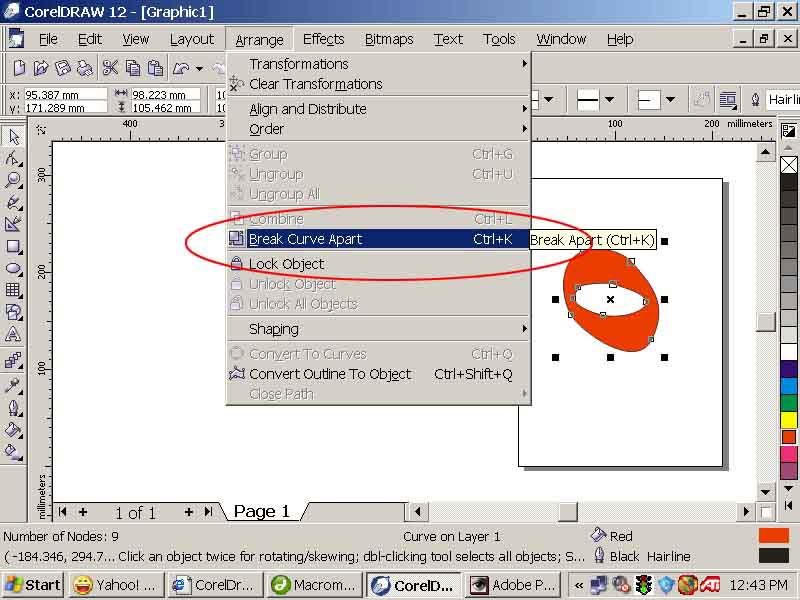Select the Outline tool
The image size is (800, 600).
[x=13, y=408]
